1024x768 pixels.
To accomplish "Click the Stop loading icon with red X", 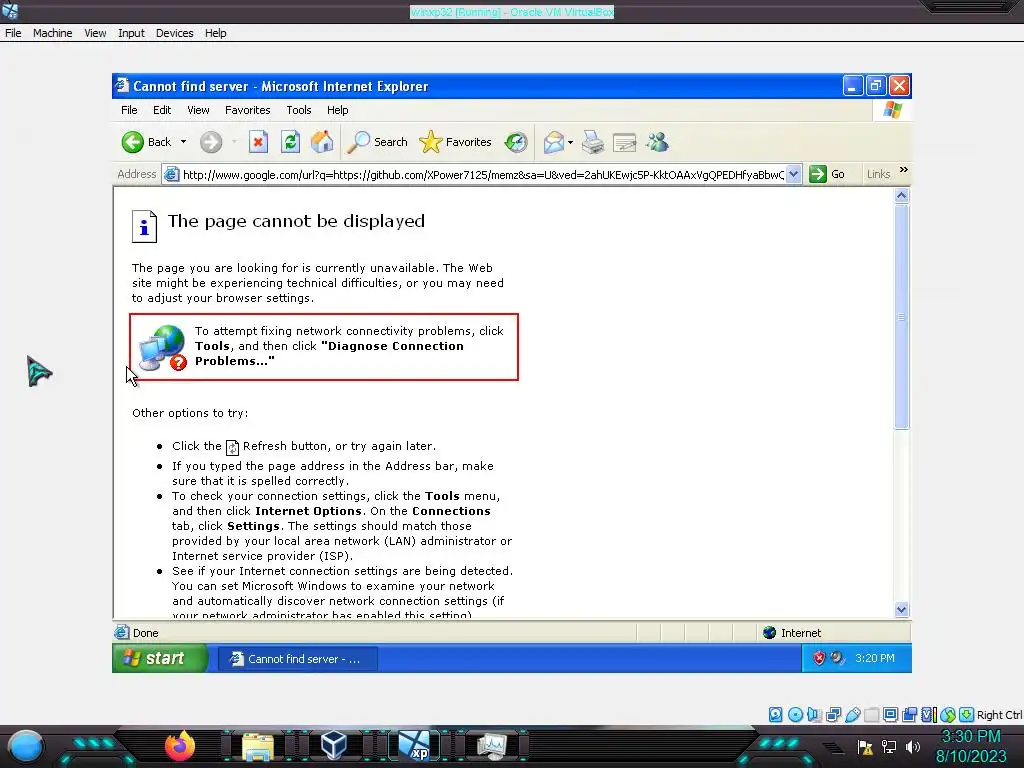I will coord(259,142).
